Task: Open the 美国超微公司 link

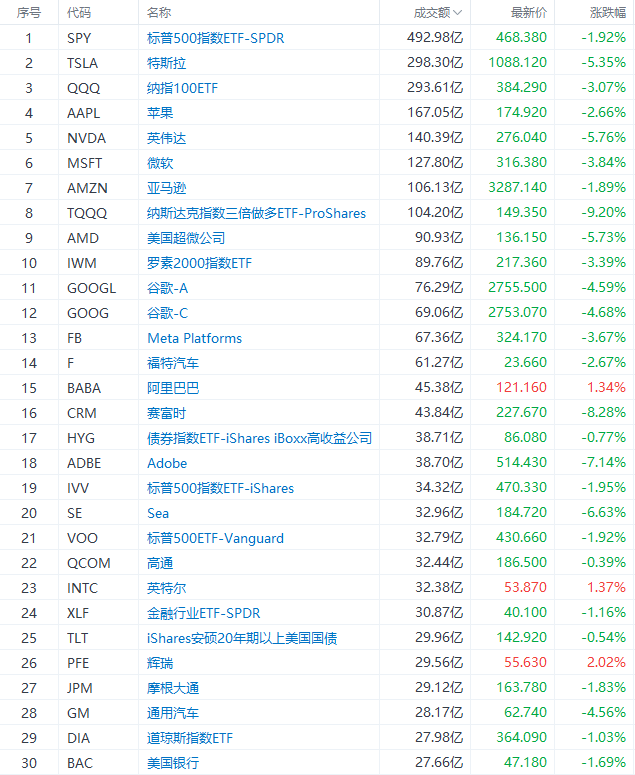Action: pos(186,238)
